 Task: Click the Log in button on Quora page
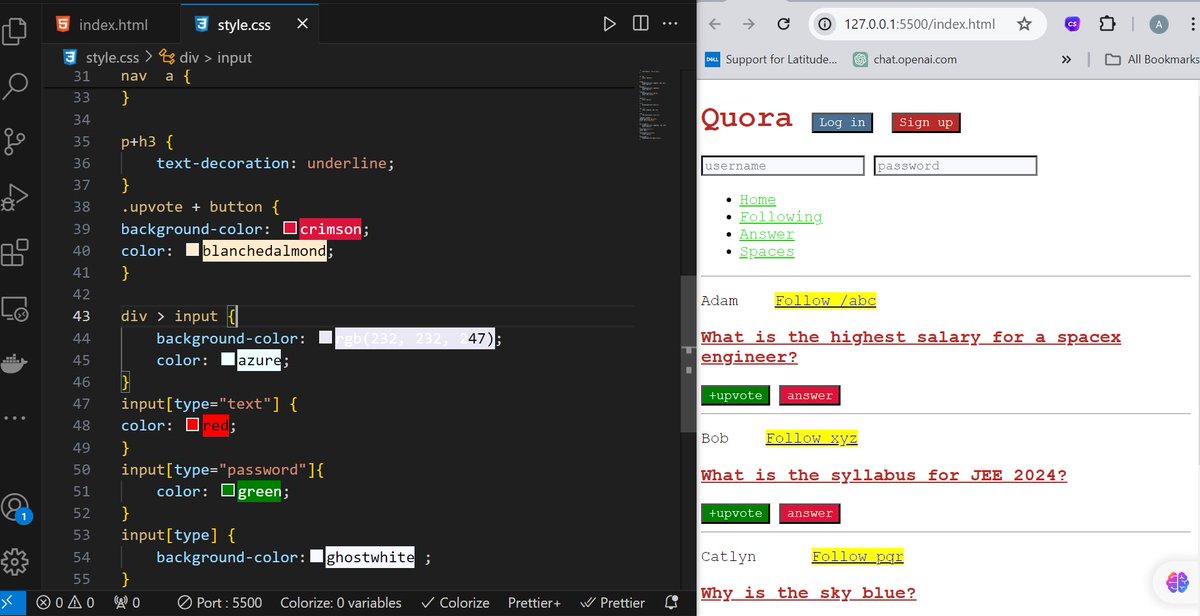click(x=842, y=123)
